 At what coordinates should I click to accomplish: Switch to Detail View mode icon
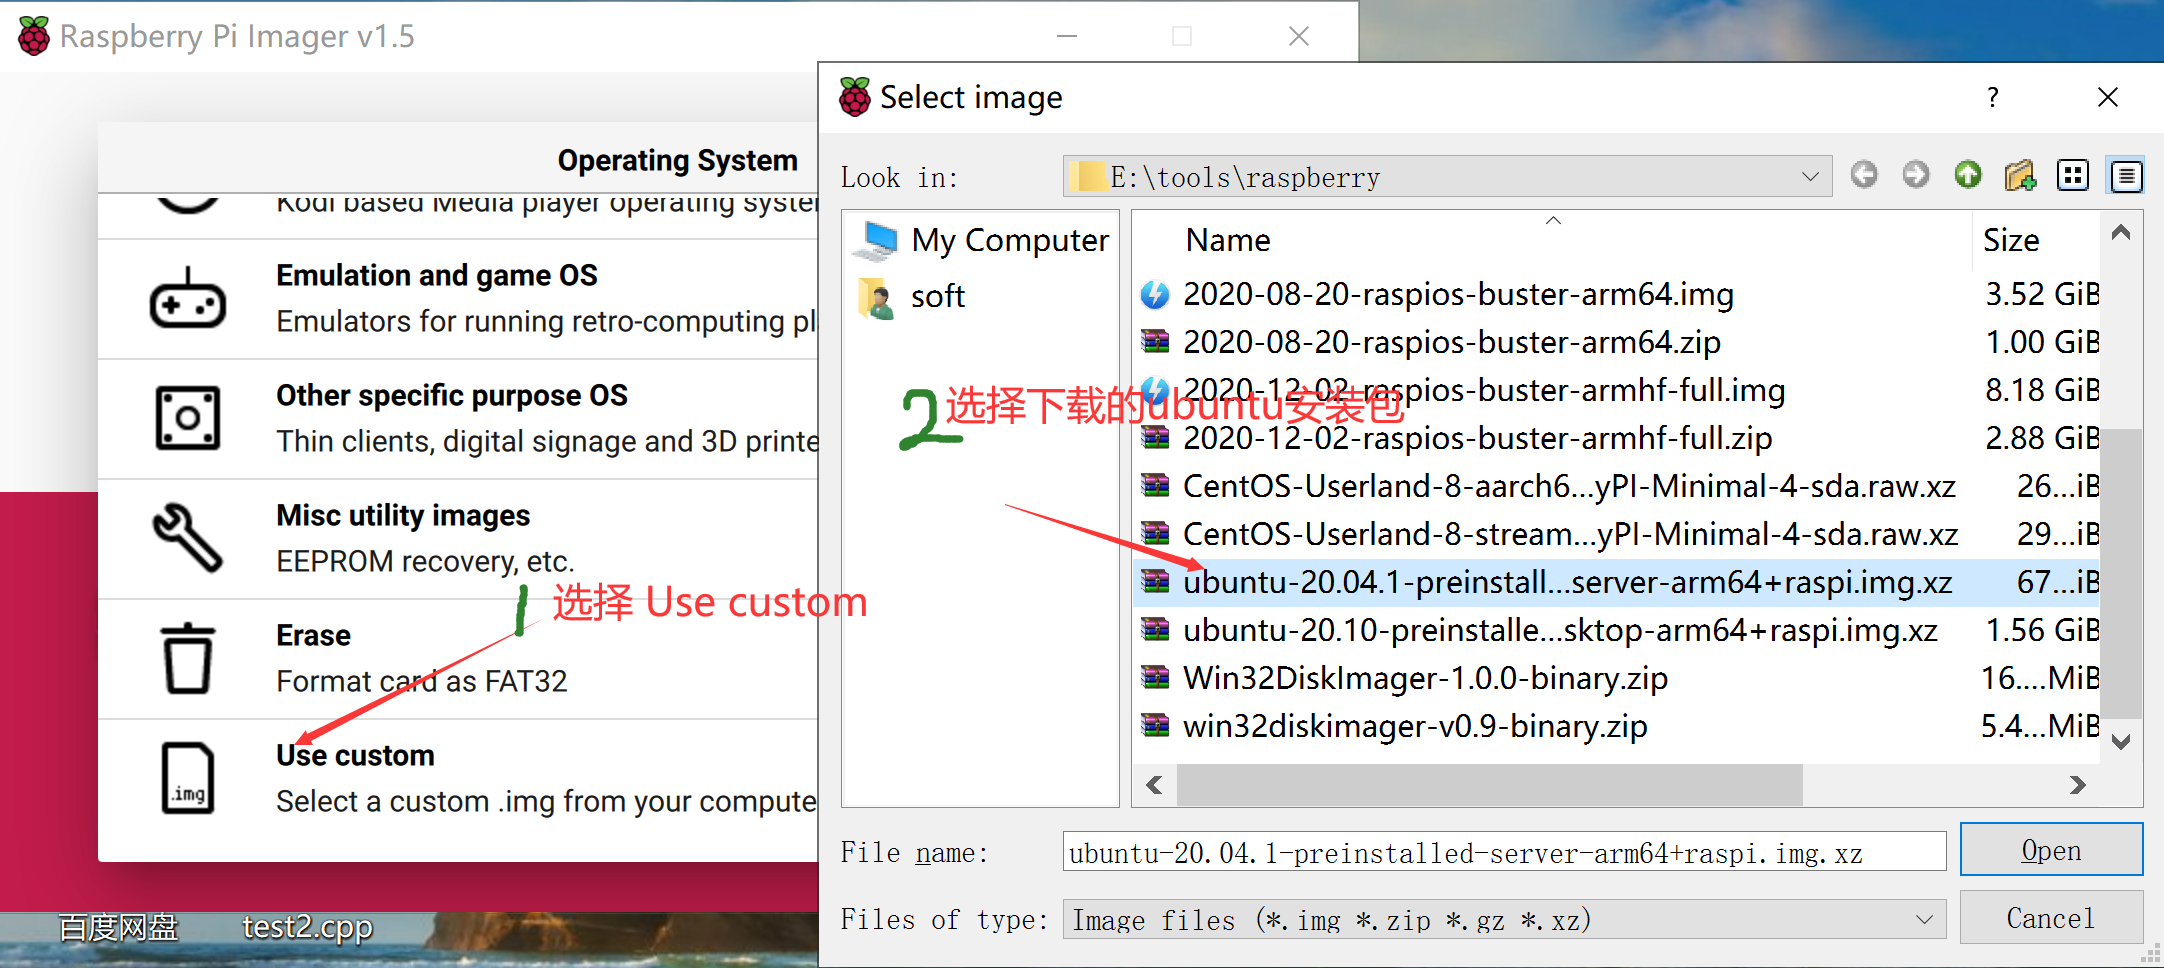[x=2126, y=176]
